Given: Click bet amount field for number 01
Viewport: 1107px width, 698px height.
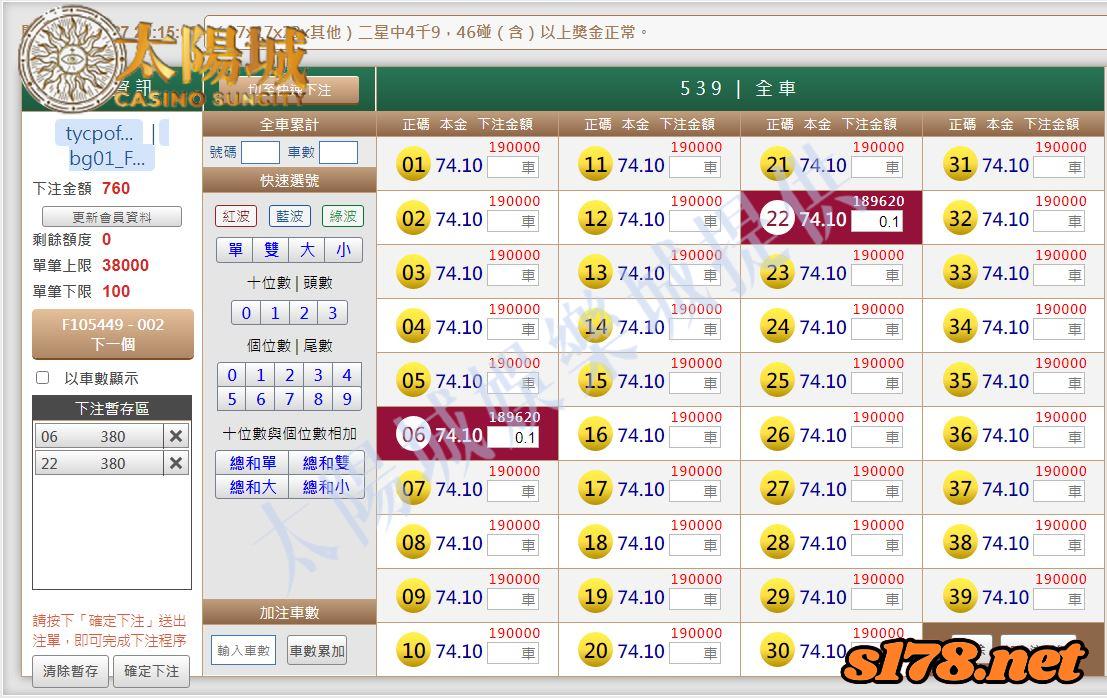Looking at the screenshot, I should click(x=513, y=167).
